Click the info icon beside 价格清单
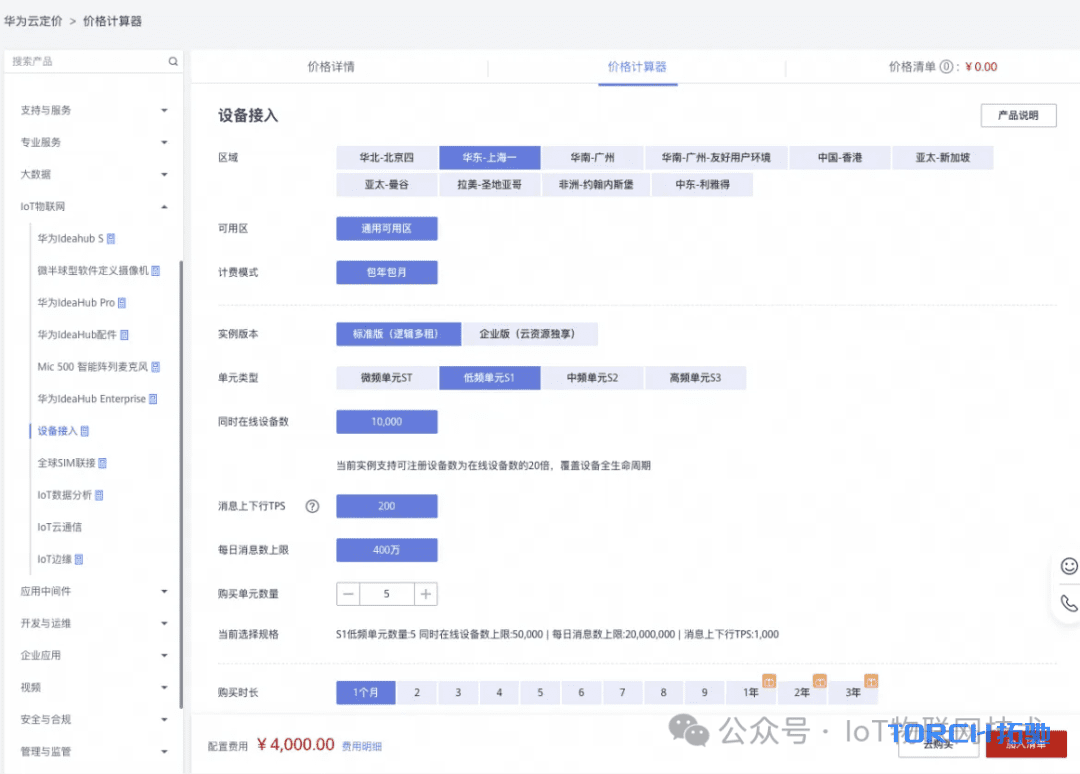The image size is (1080, 774). coord(946,67)
